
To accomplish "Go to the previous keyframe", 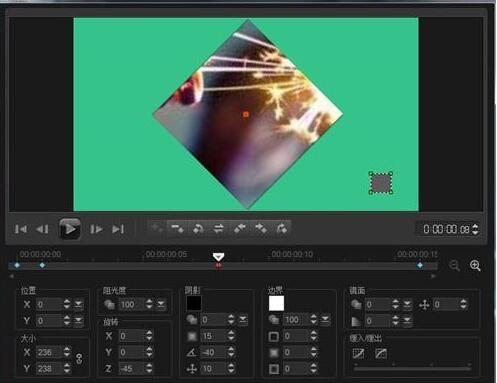I will pyautogui.click(x=240, y=229).
